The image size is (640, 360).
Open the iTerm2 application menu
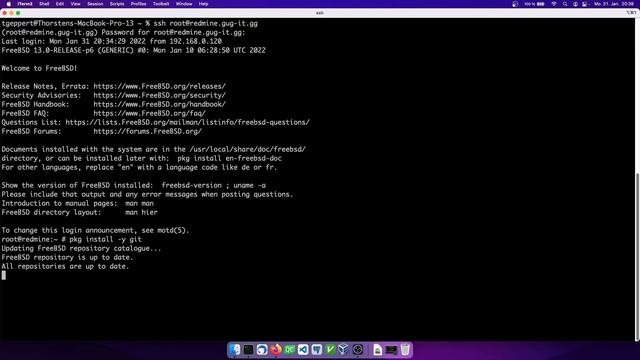point(25,4)
